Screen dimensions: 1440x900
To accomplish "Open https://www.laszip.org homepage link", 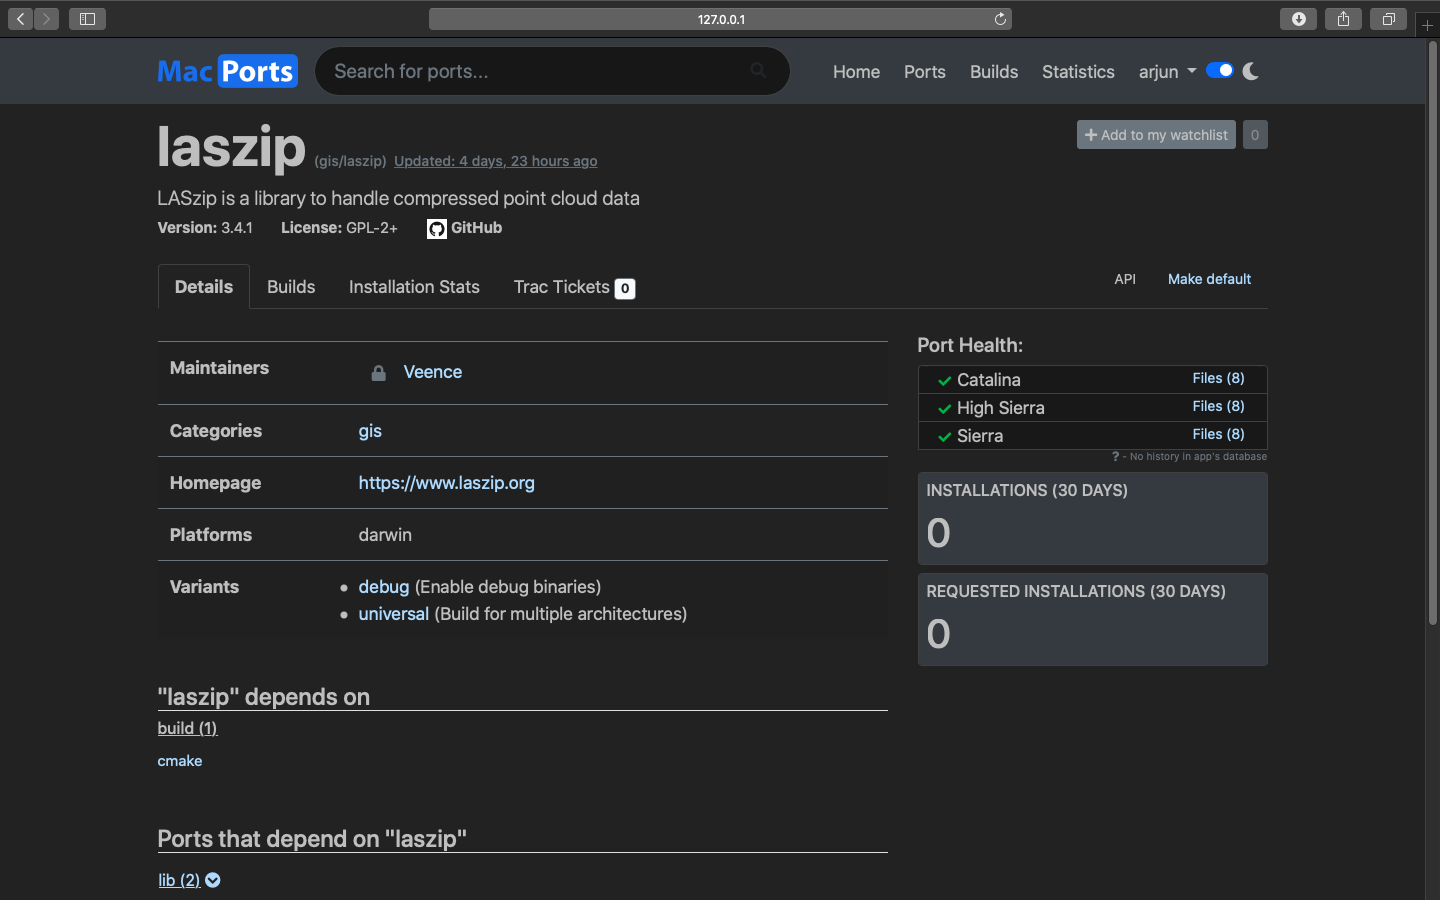I will 446,483.
